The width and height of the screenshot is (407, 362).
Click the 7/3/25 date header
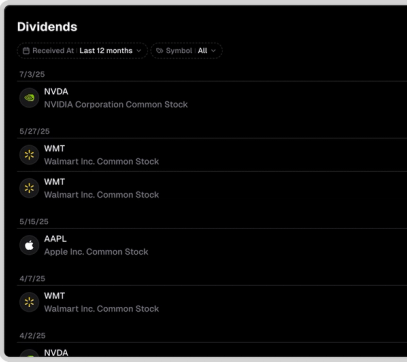pos(32,74)
